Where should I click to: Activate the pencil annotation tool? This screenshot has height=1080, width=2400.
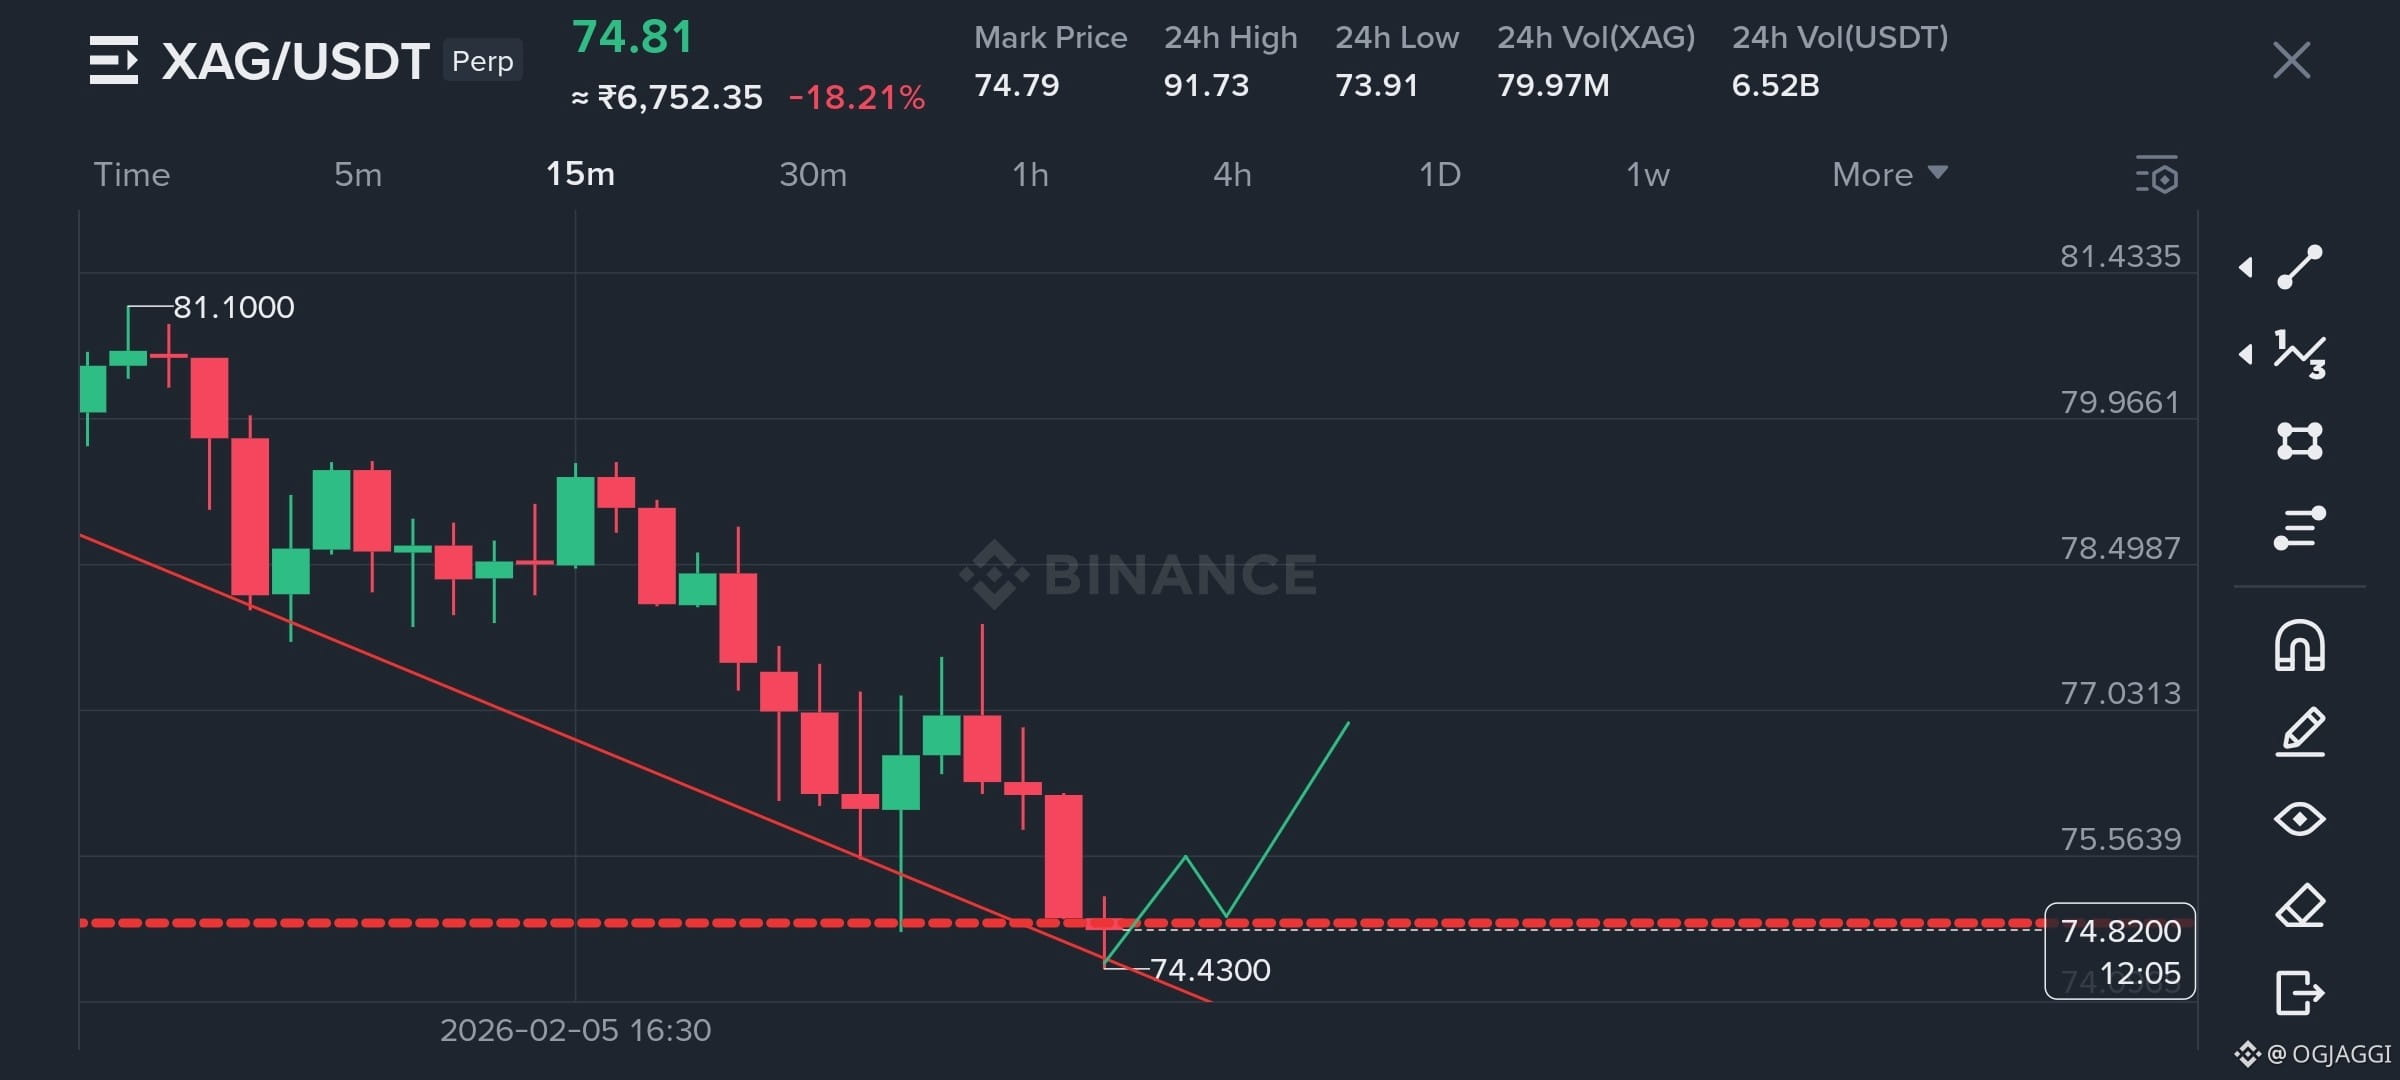(2299, 732)
